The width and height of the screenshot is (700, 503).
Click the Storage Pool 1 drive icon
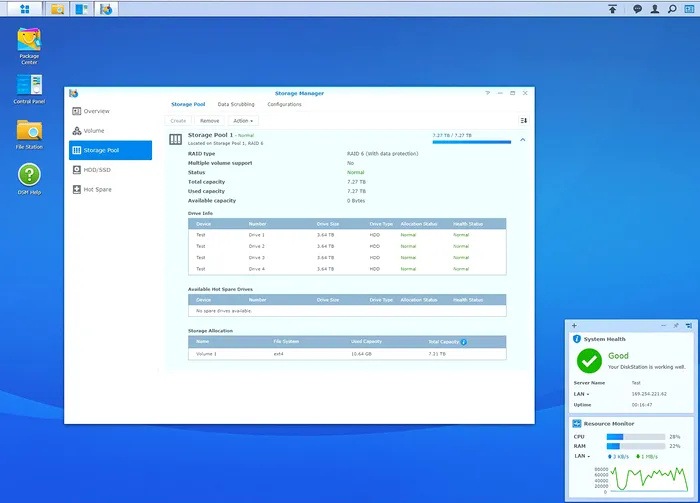click(175, 139)
